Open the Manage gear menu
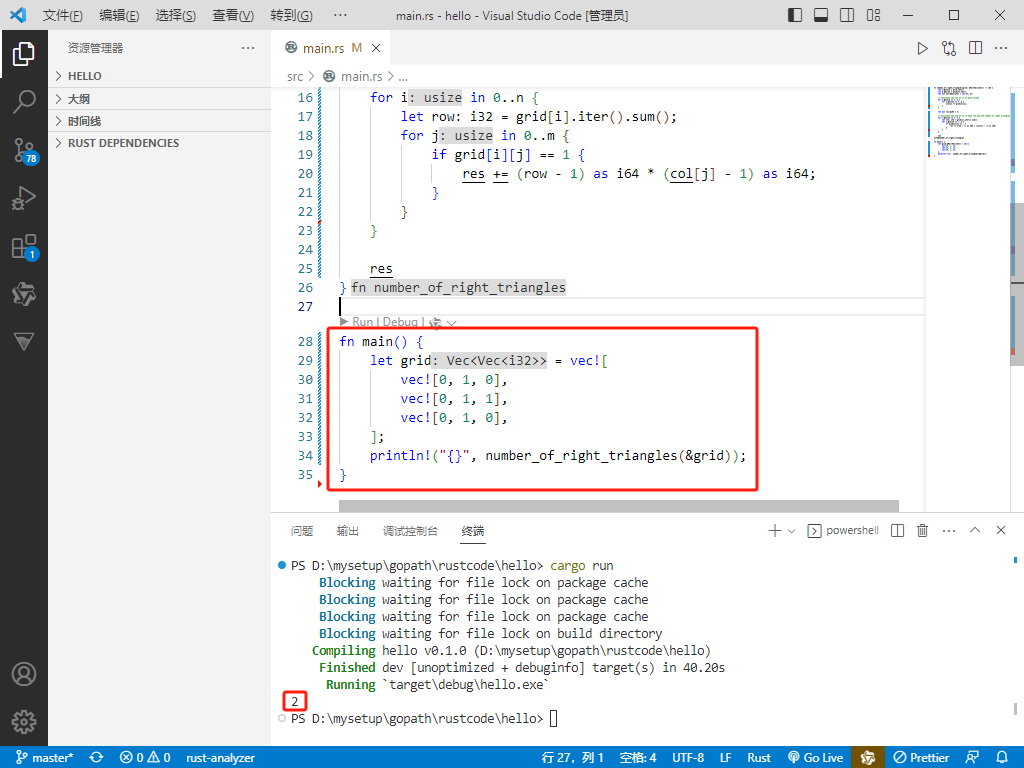Screen dimensions: 1024x768 24,722
